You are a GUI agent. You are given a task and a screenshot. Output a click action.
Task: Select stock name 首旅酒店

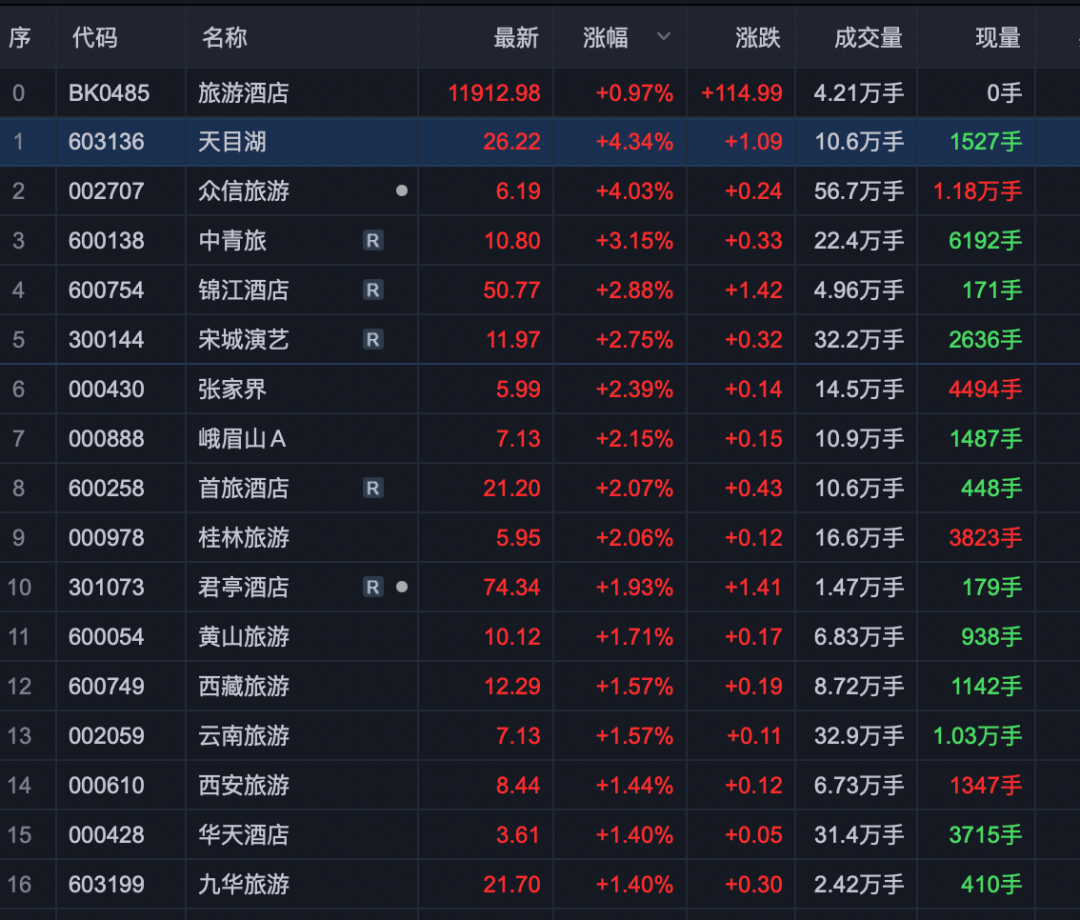click(x=244, y=488)
